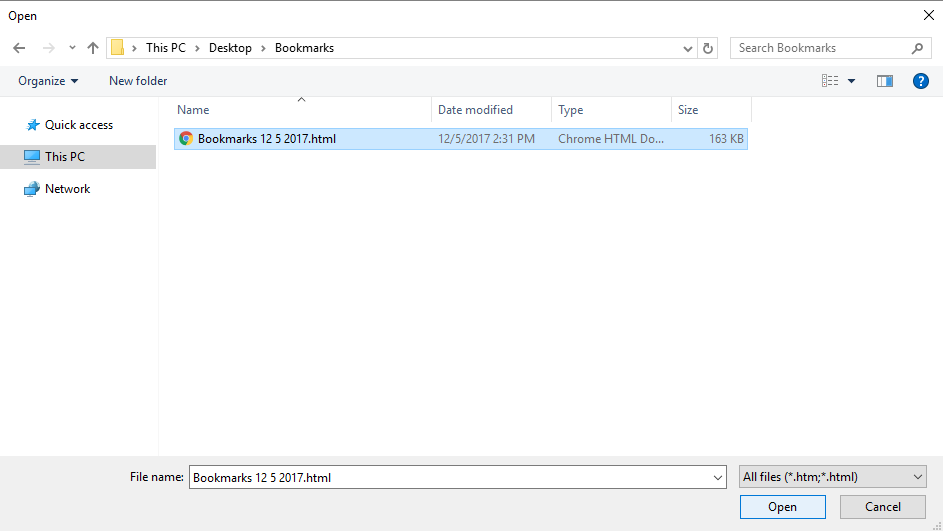943x531 pixels.
Task: Click the search magnifier icon
Action: click(x=917, y=48)
